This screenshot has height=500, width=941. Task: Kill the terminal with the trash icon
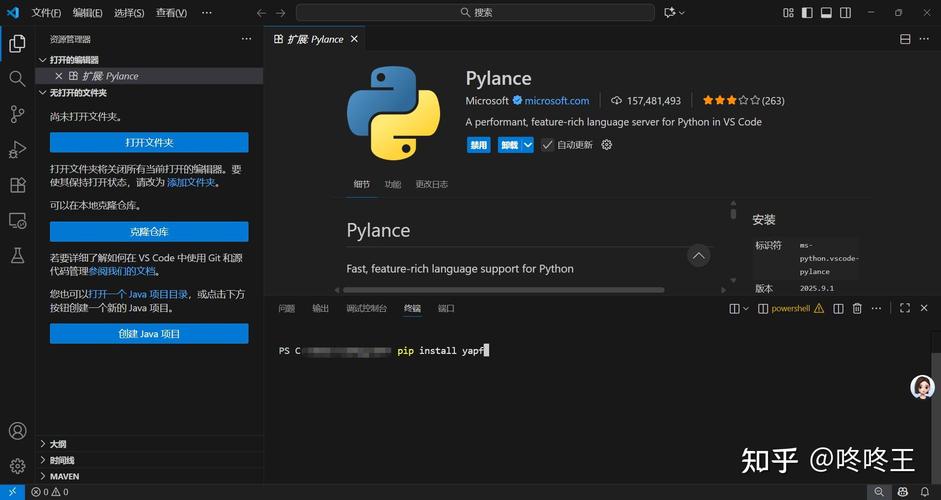(x=857, y=309)
